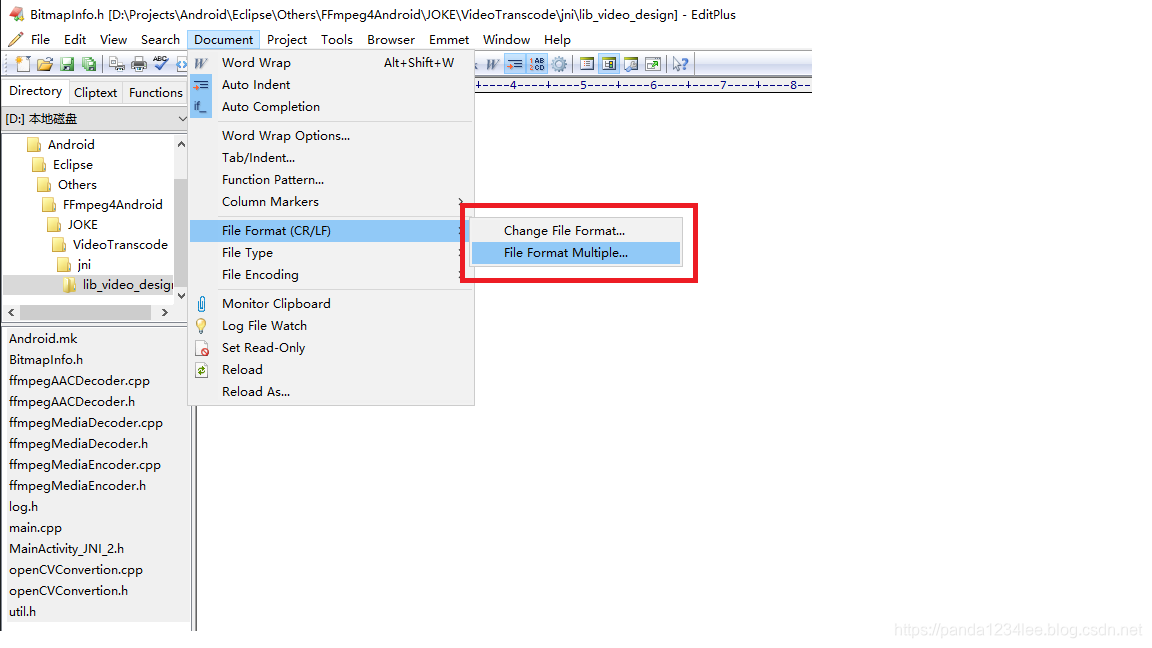1152x648 pixels.
Task: Expand the Column Markers submenu
Action: click(x=331, y=201)
